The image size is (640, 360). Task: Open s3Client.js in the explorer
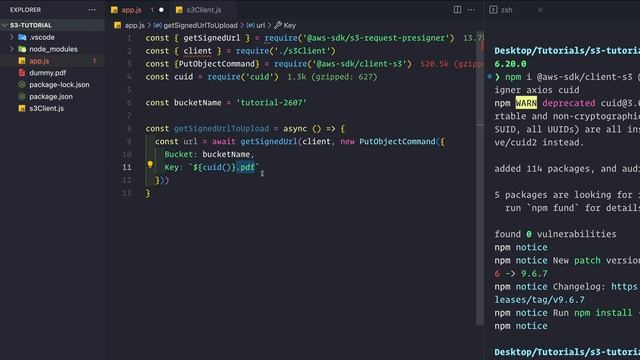click(x=47, y=108)
